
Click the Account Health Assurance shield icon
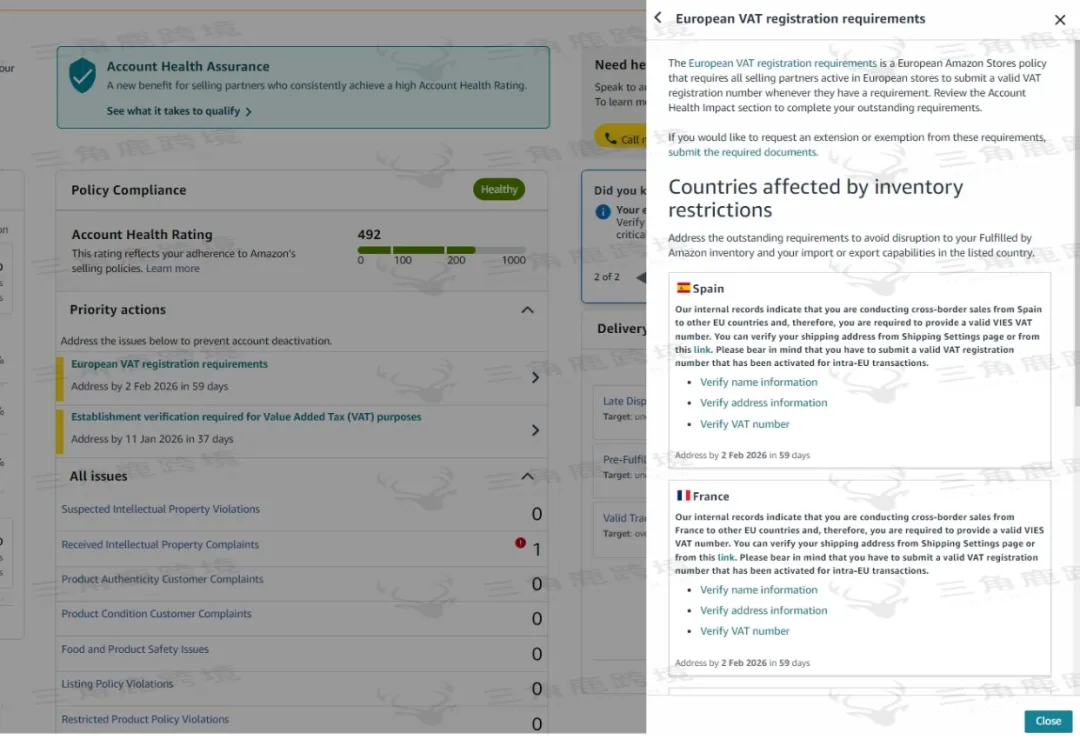tap(82, 75)
